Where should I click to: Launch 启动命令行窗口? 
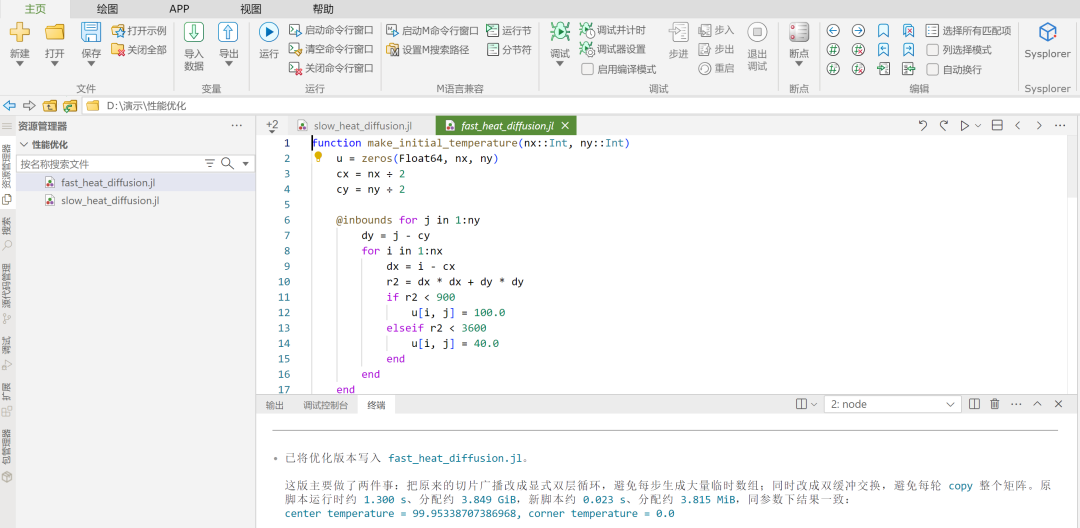[x=331, y=30]
